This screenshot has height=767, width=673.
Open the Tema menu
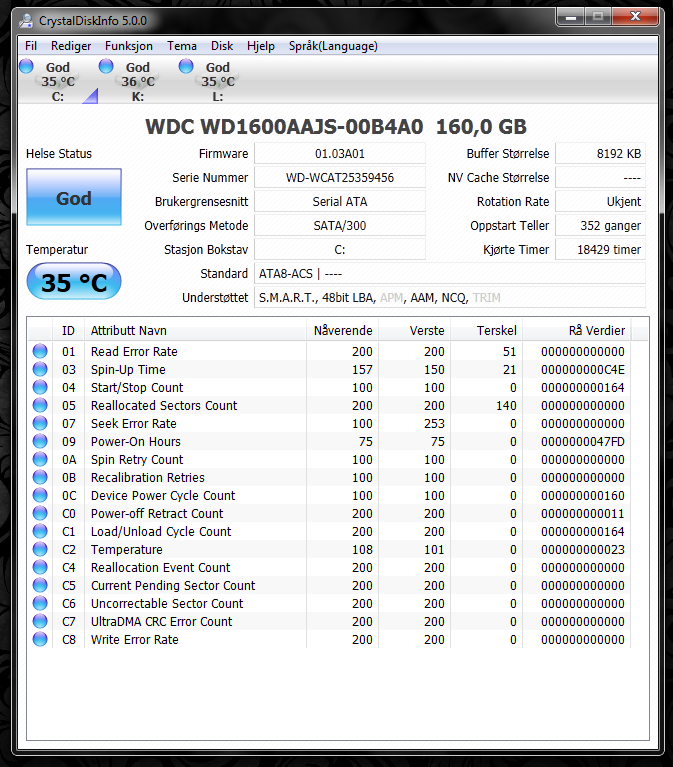coord(182,46)
